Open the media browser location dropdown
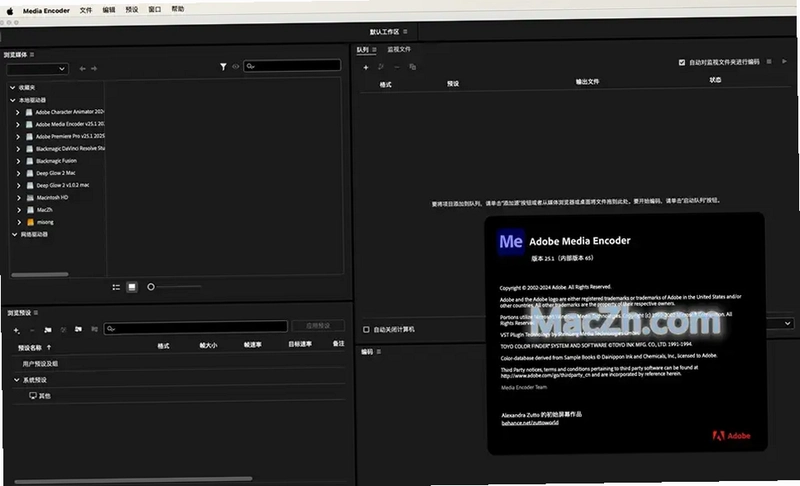800x486 pixels. [37, 68]
